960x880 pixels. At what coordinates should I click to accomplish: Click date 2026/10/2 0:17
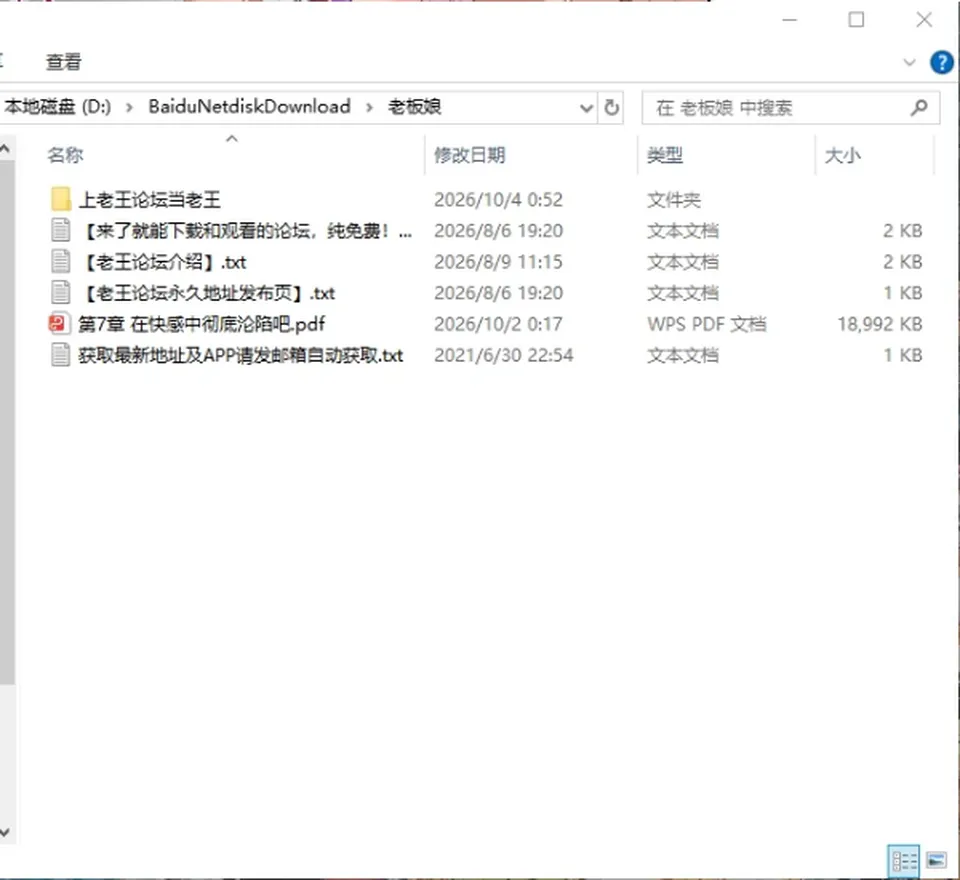[498, 324]
